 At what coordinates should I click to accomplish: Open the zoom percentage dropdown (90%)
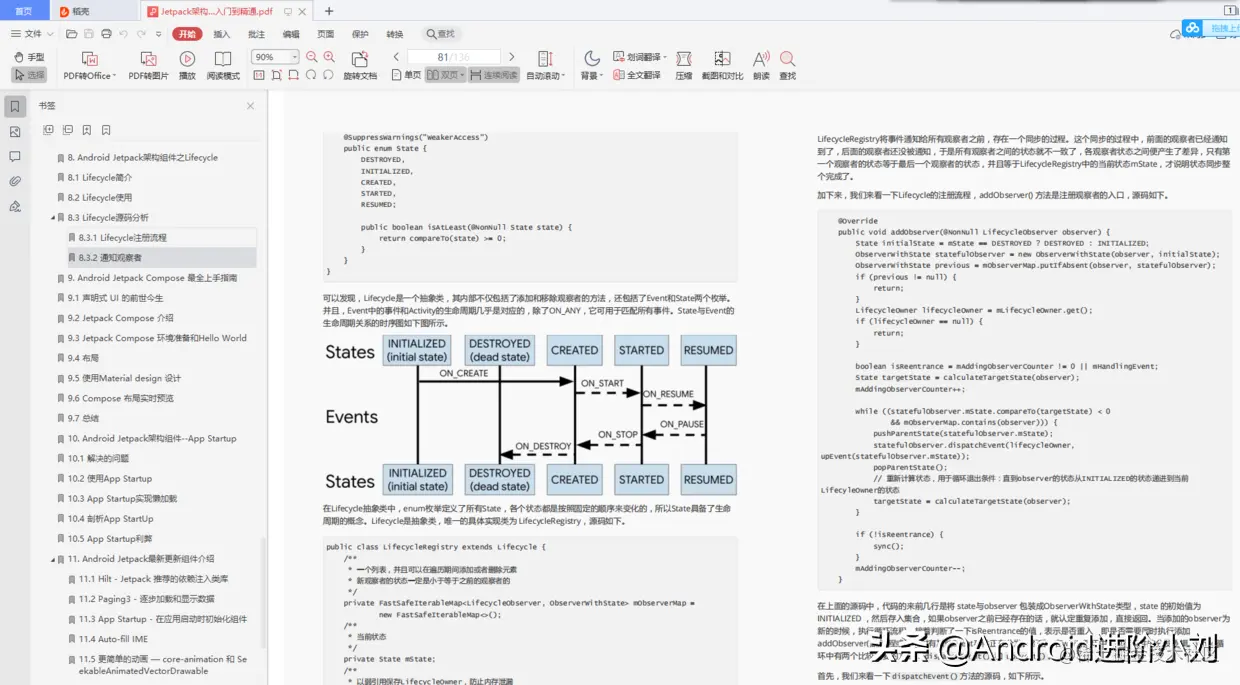(294, 57)
